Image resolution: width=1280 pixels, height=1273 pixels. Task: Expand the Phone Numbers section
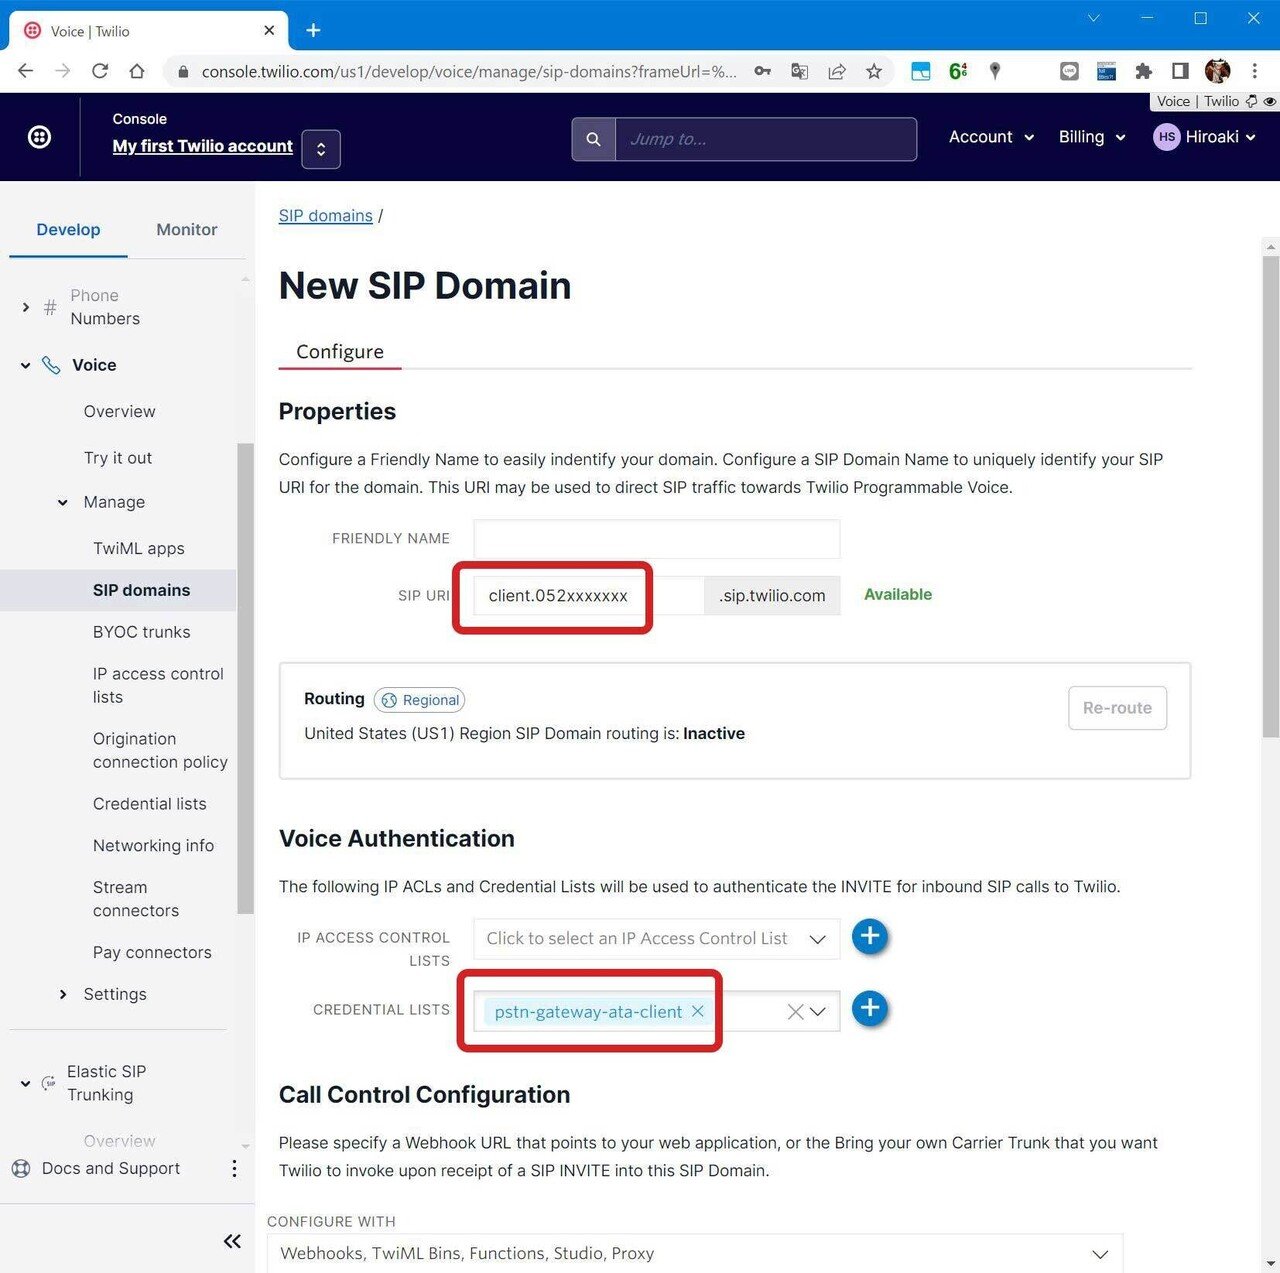pos(26,307)
